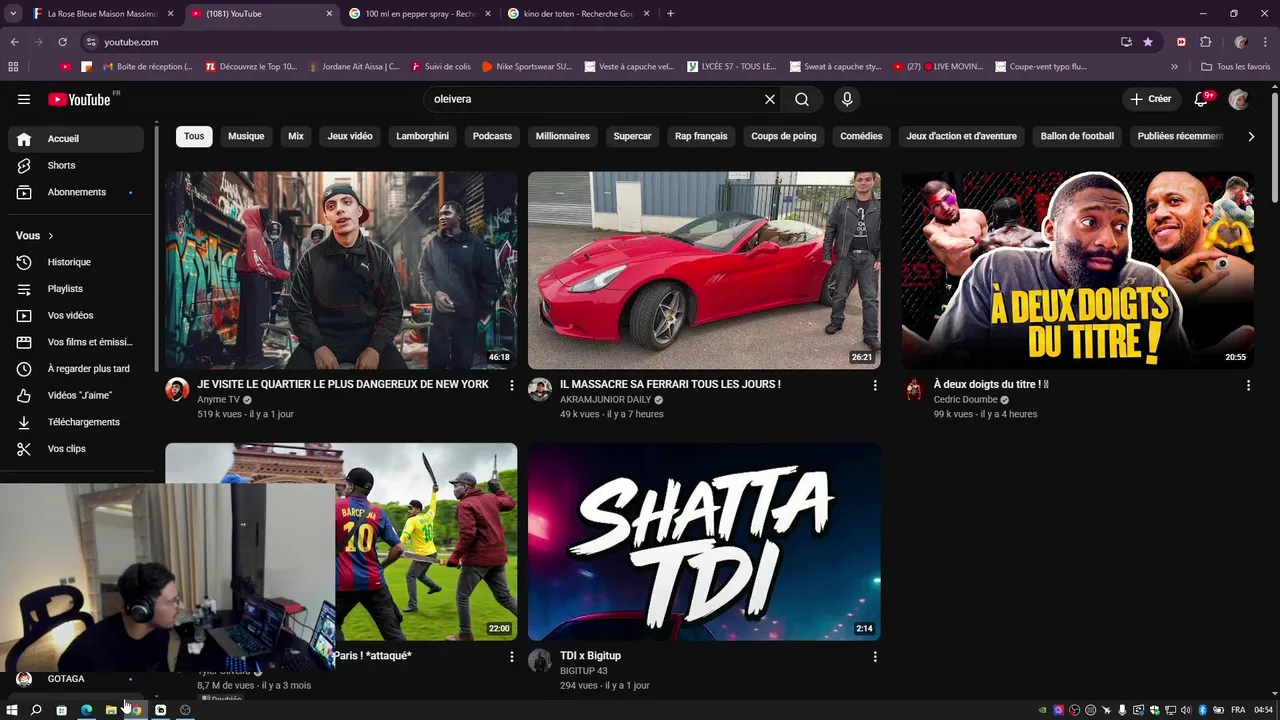This screenshot has height=720, width=1280.
Task: Open Boîte de réception bookmark
Action: [x=146, y=67]
